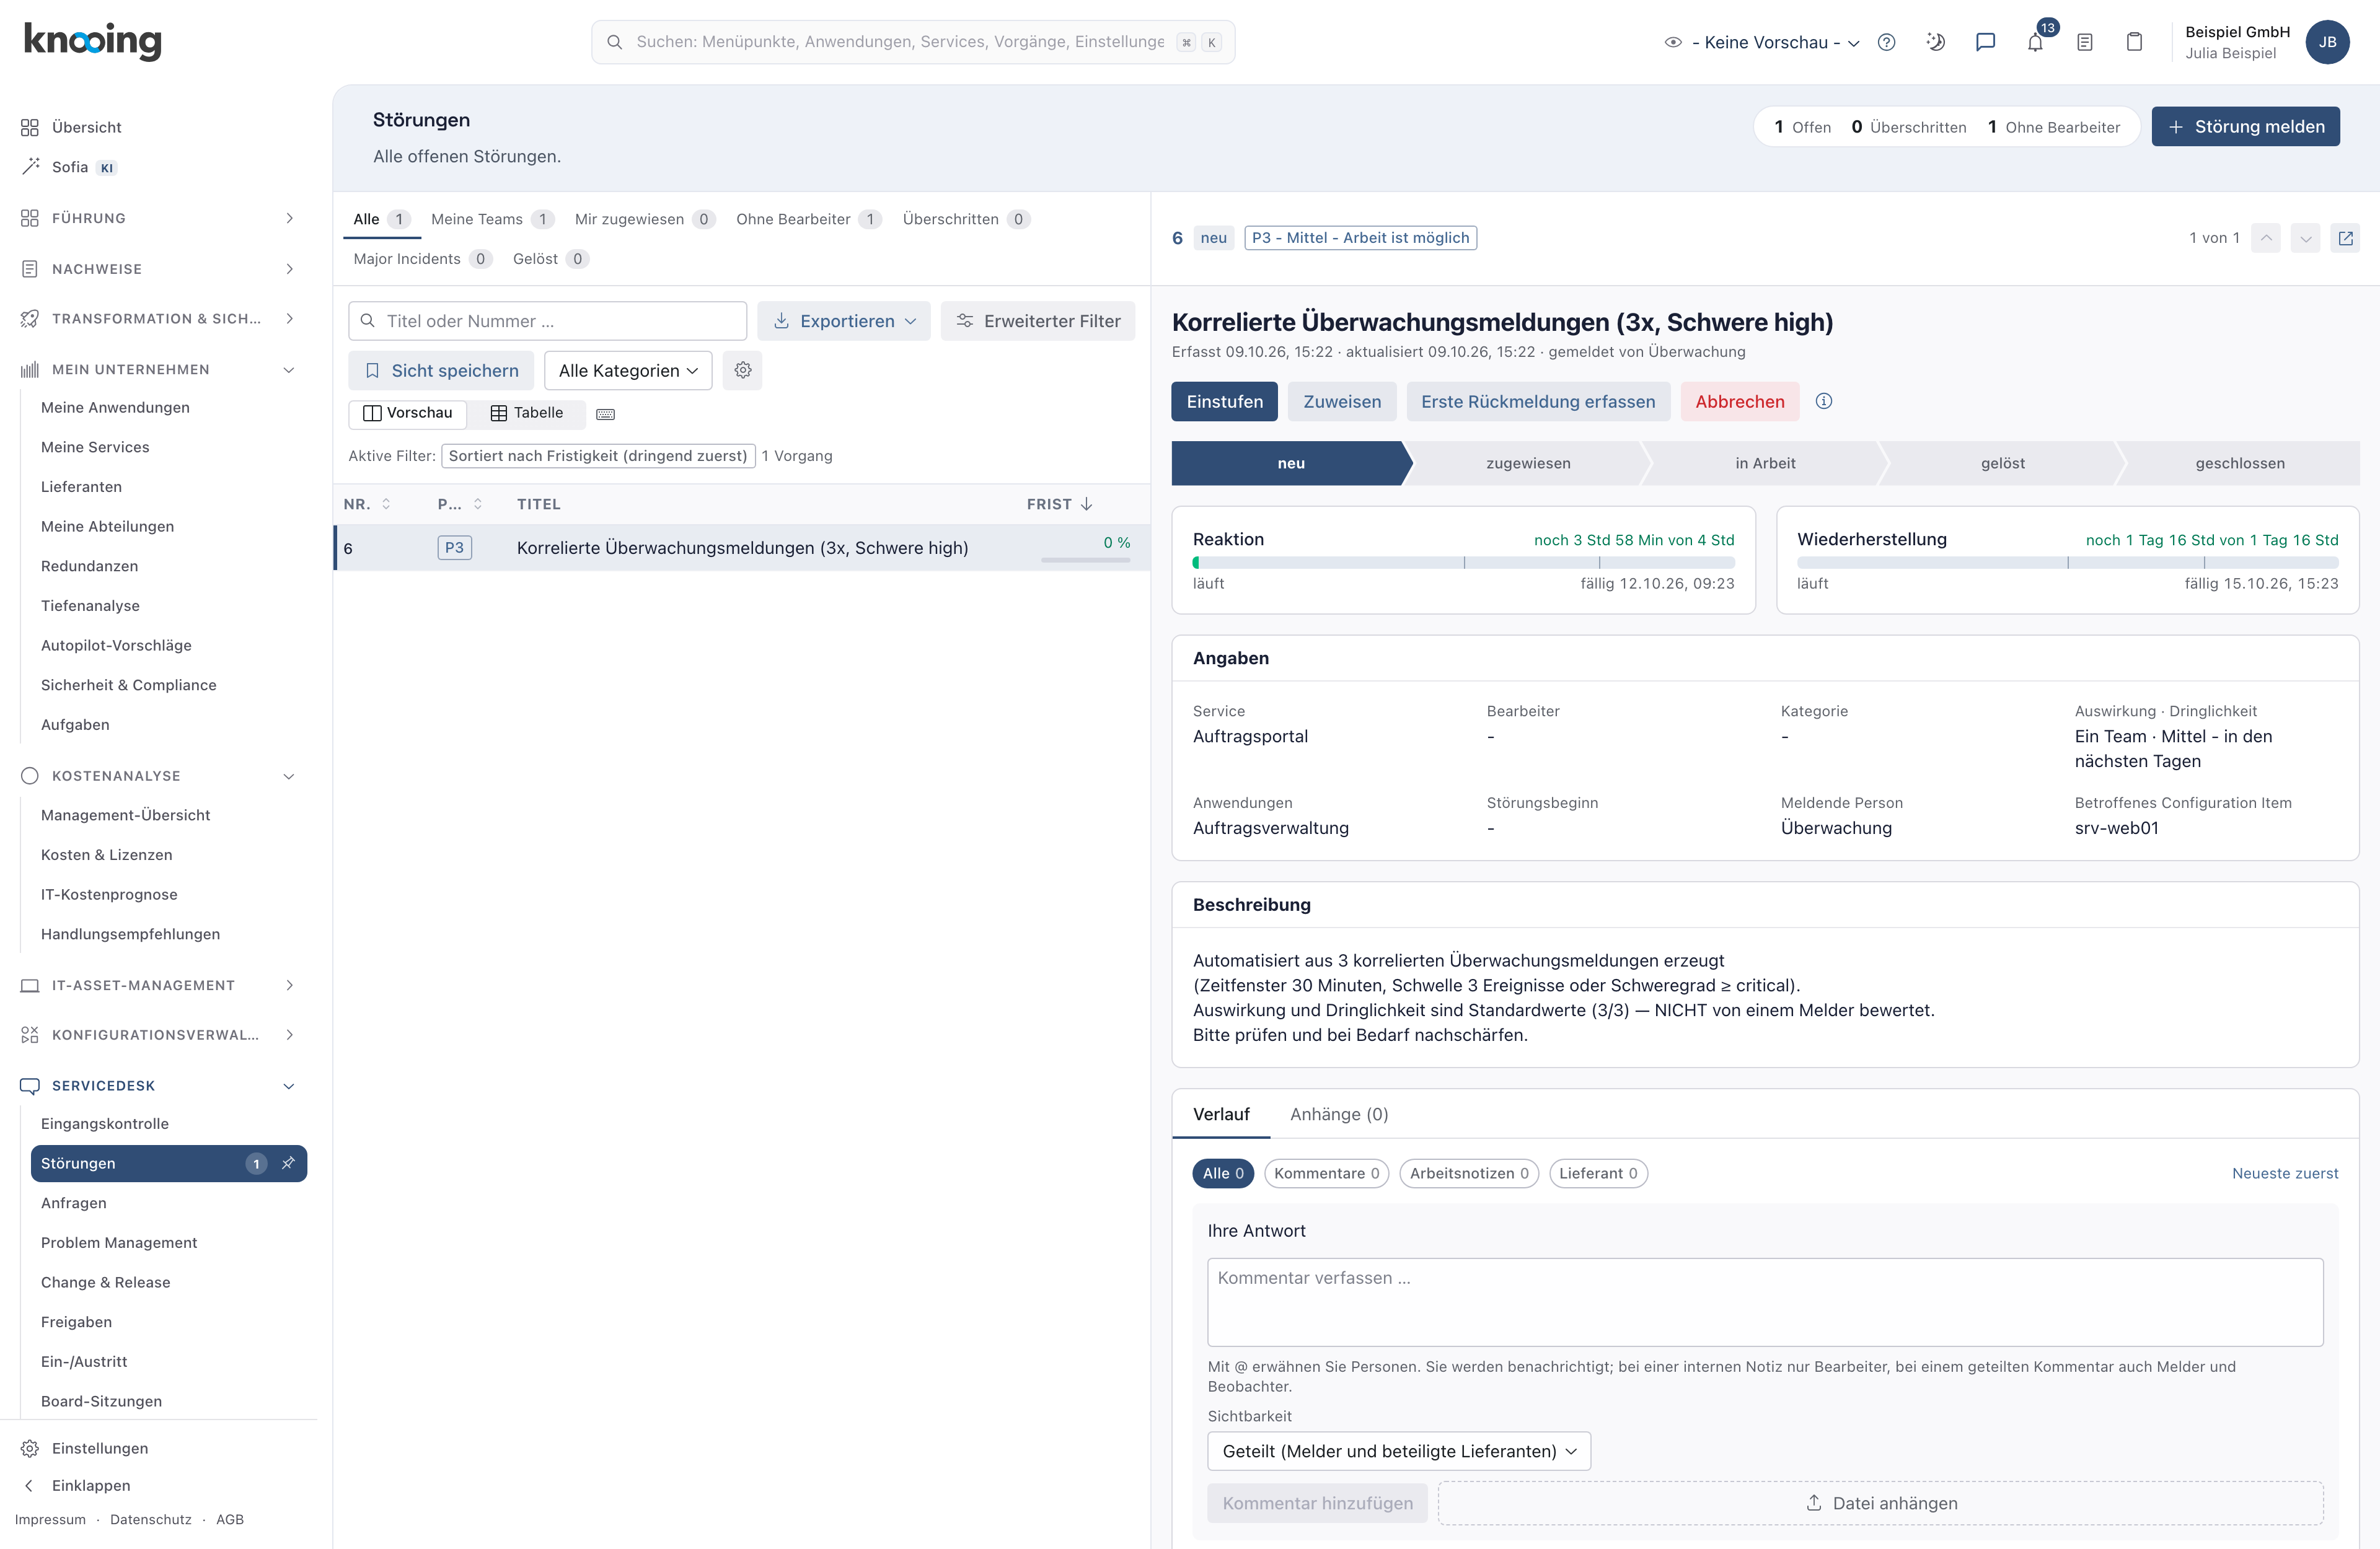Focus the Titel oder Nummer search field
Screen dimensions: 2380x1549
coord(548,321)
